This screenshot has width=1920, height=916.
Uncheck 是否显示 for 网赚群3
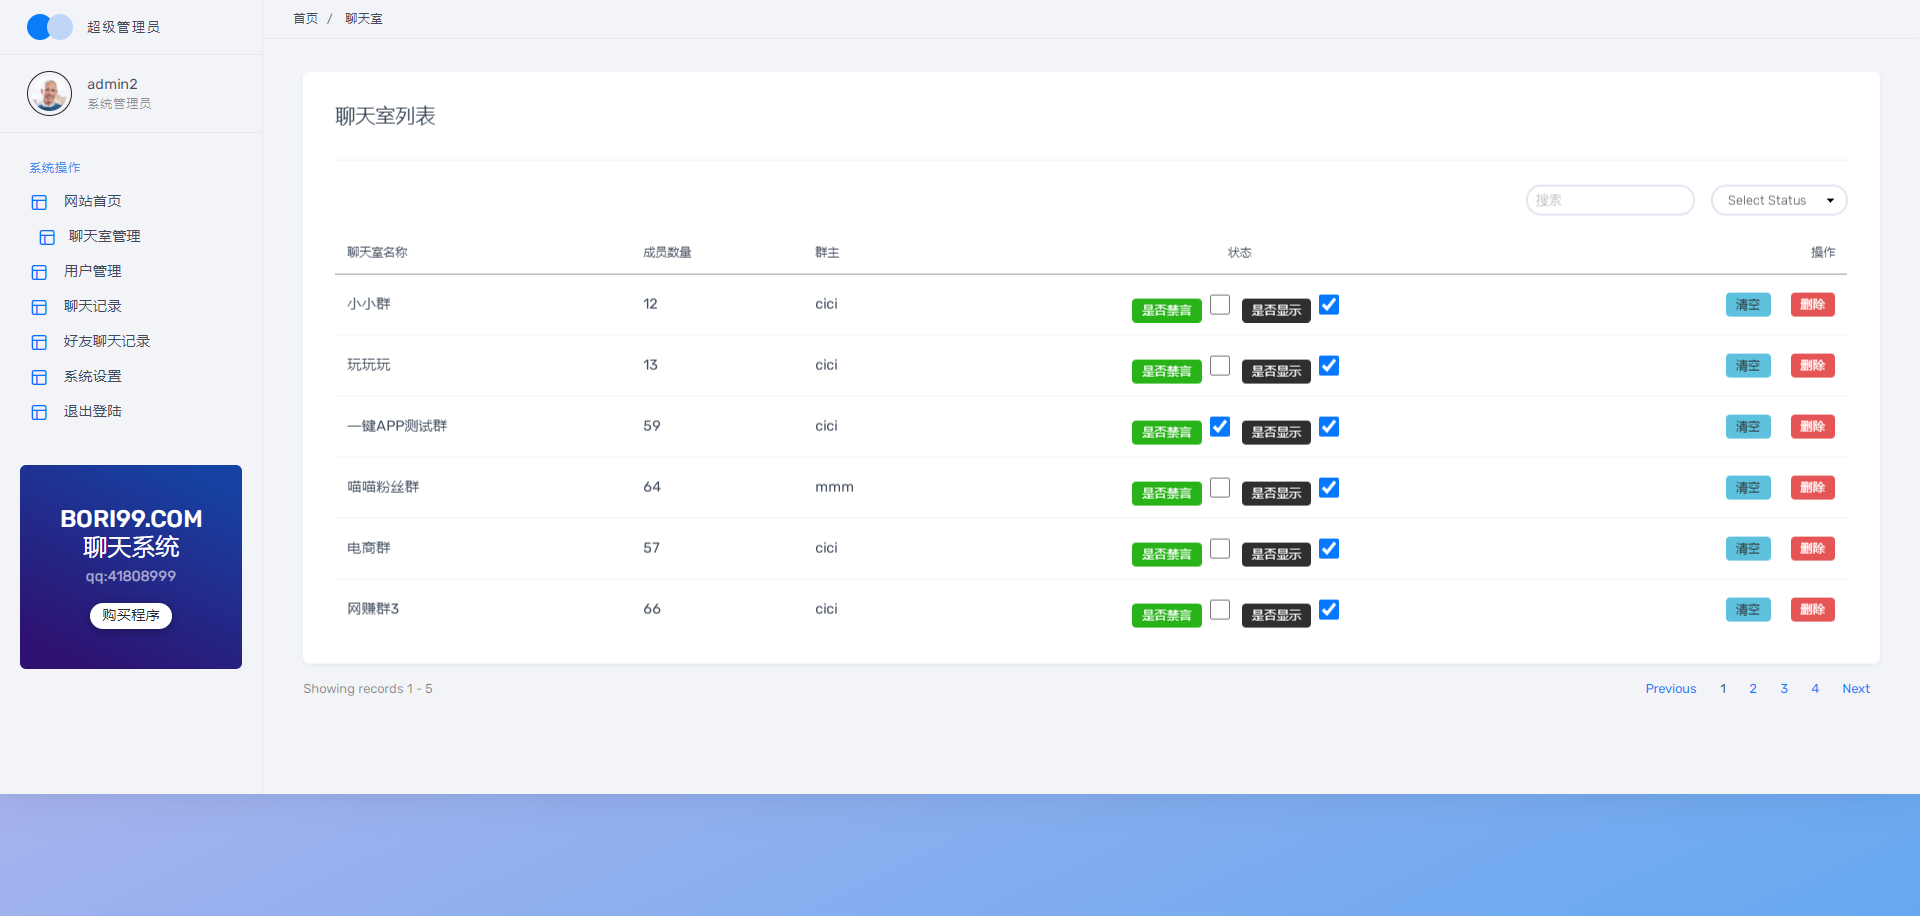(1329, 610)
